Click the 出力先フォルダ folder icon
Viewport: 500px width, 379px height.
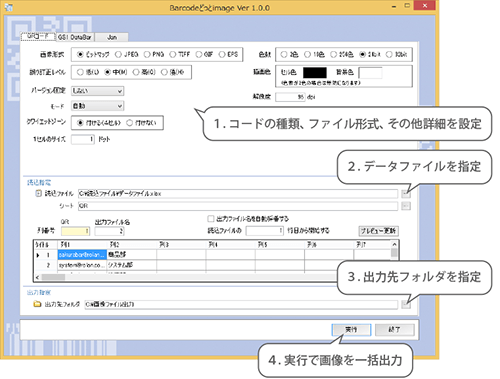pyautogui.click(x=37, y=304)
